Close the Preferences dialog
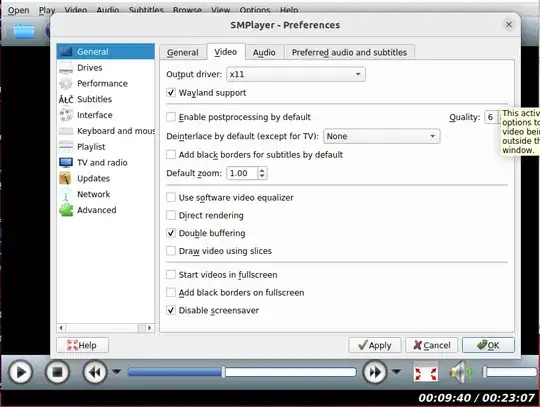Screen dimensions: 540x407 coord(509,24)
